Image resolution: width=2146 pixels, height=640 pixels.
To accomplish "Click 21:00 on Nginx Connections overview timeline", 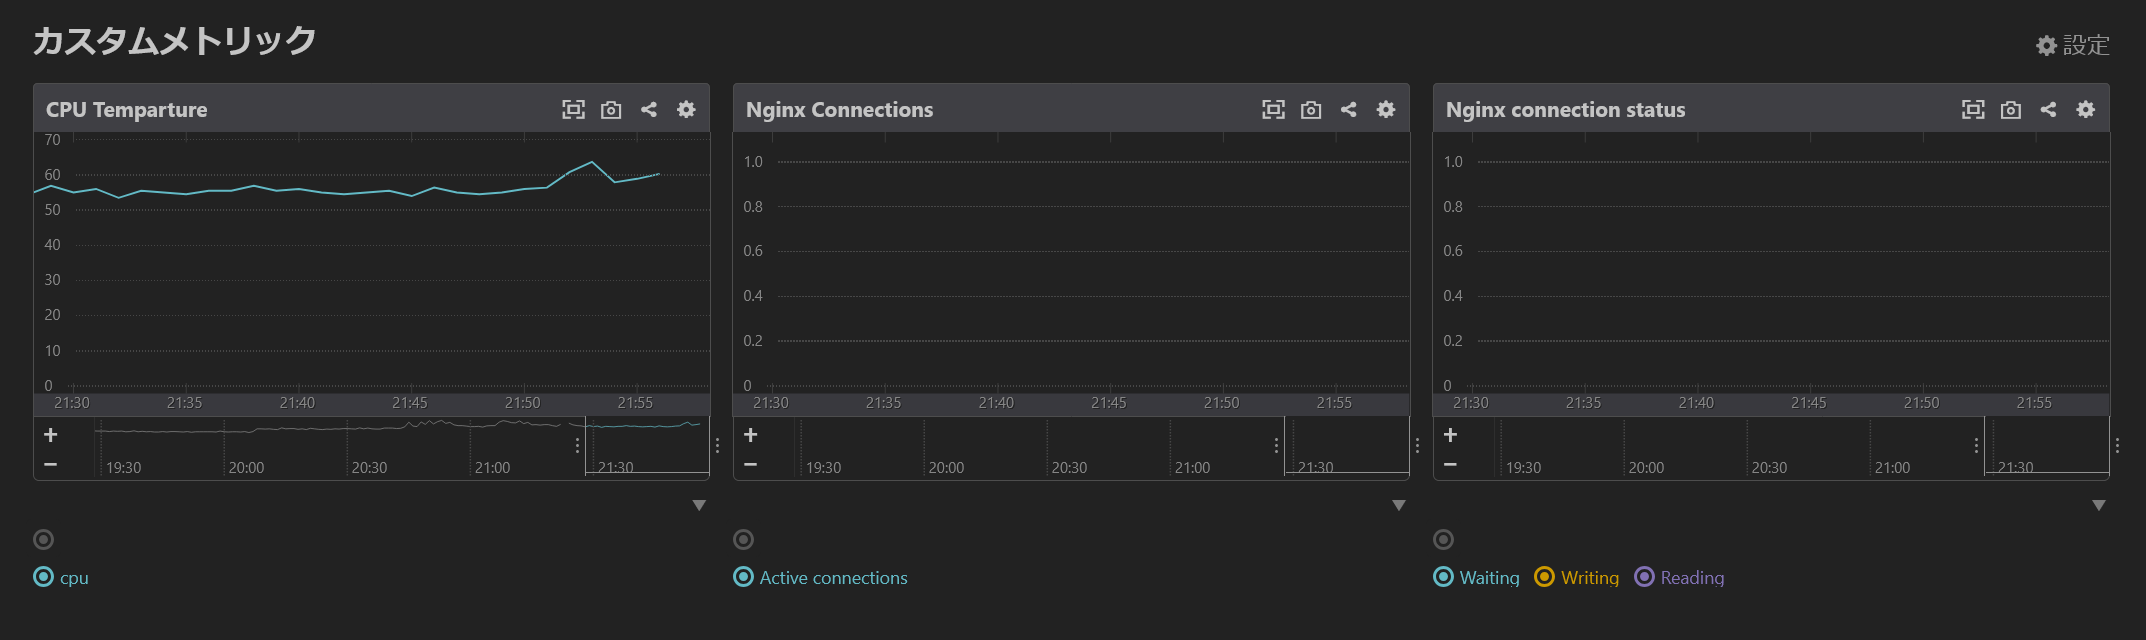I will [1192, 468].
